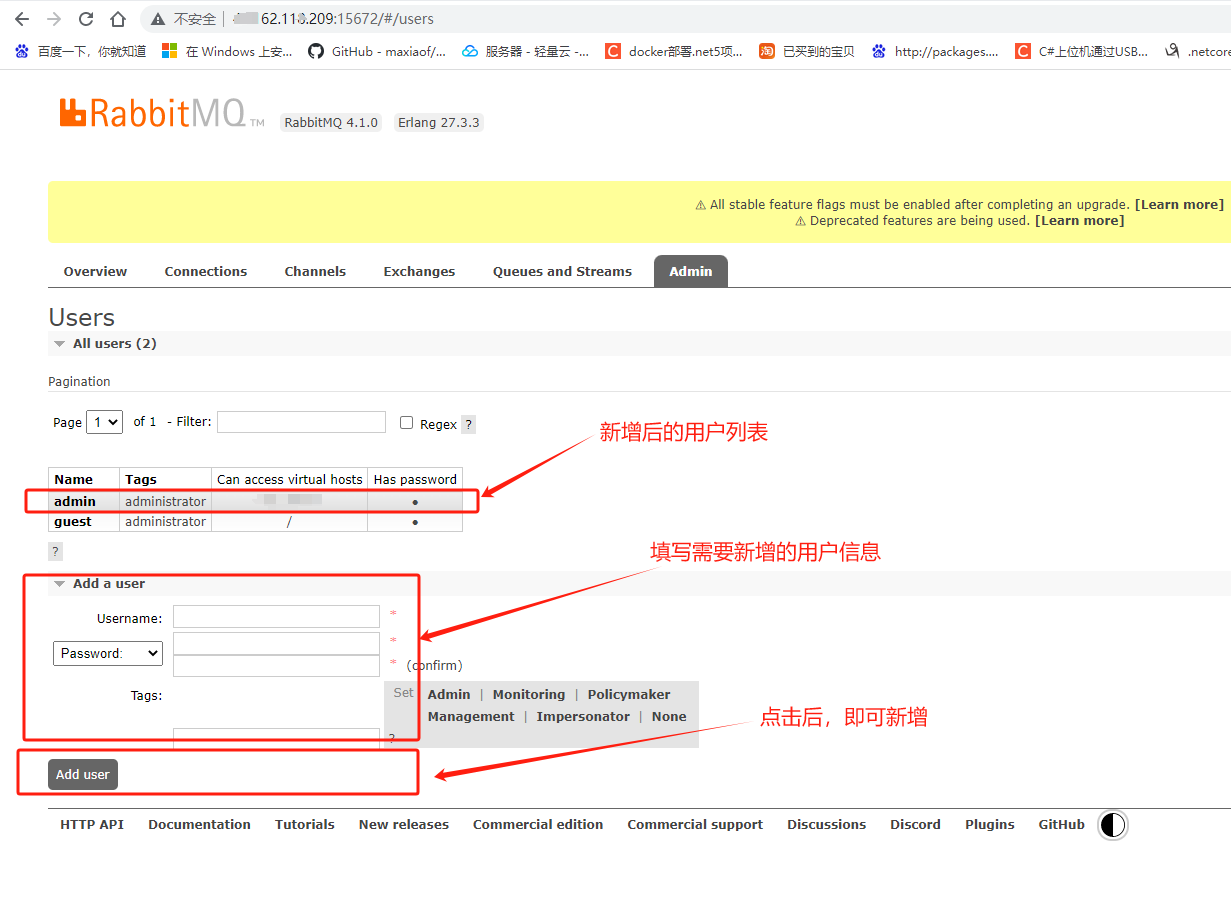Open the Plugins footer link
1231x923 pixels.
point(990,824)
